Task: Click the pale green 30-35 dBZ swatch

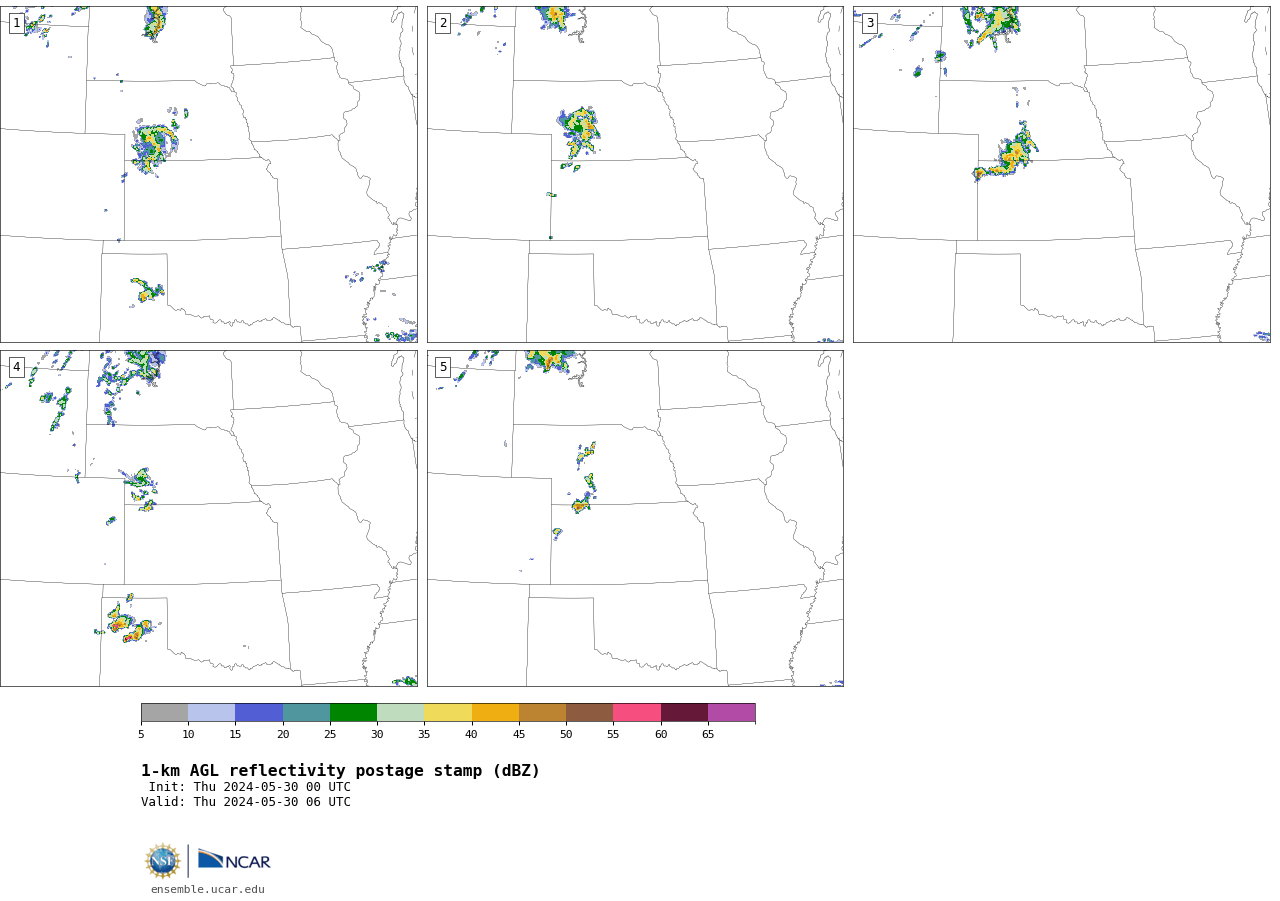Action: point(401,713)
